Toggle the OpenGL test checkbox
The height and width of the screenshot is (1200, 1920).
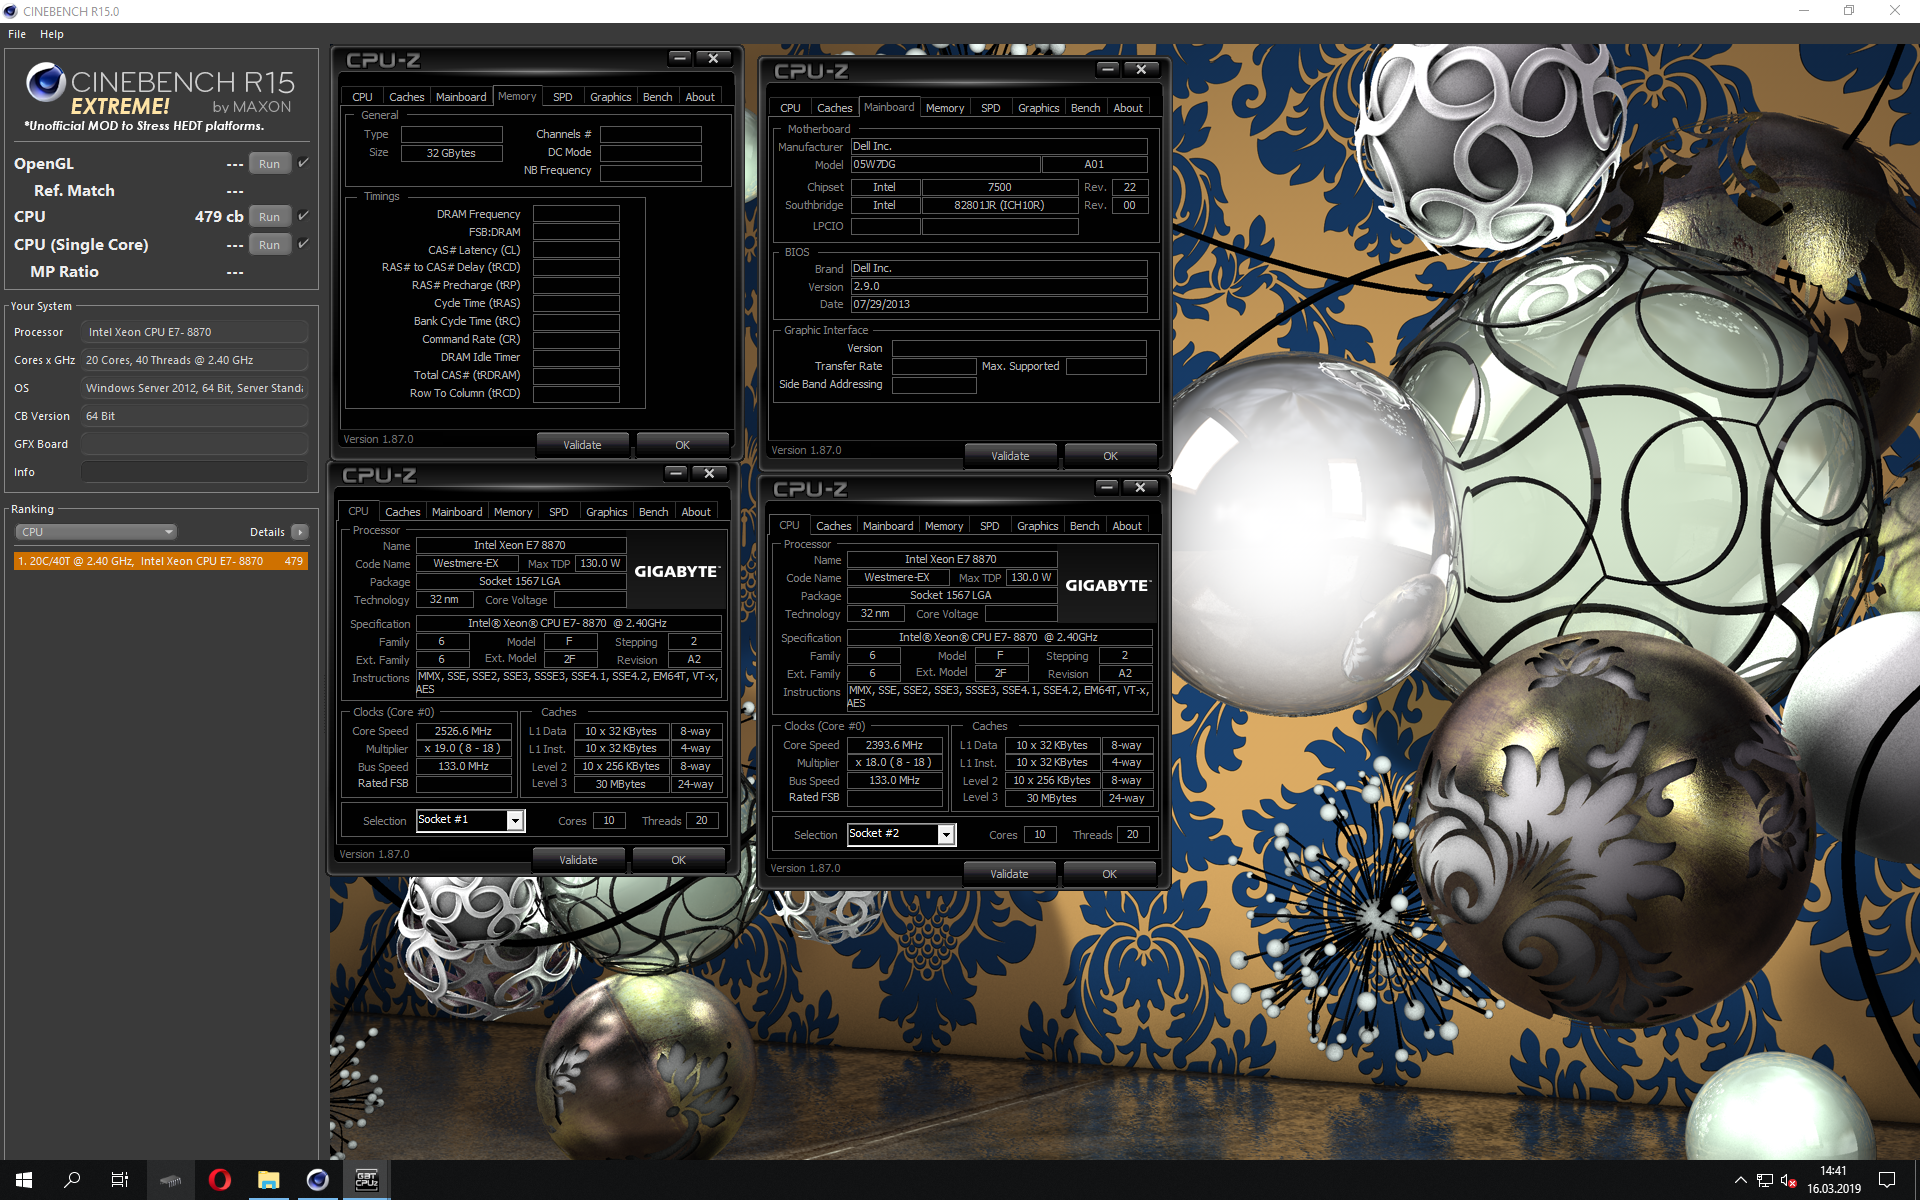click(x=304, y=163)
